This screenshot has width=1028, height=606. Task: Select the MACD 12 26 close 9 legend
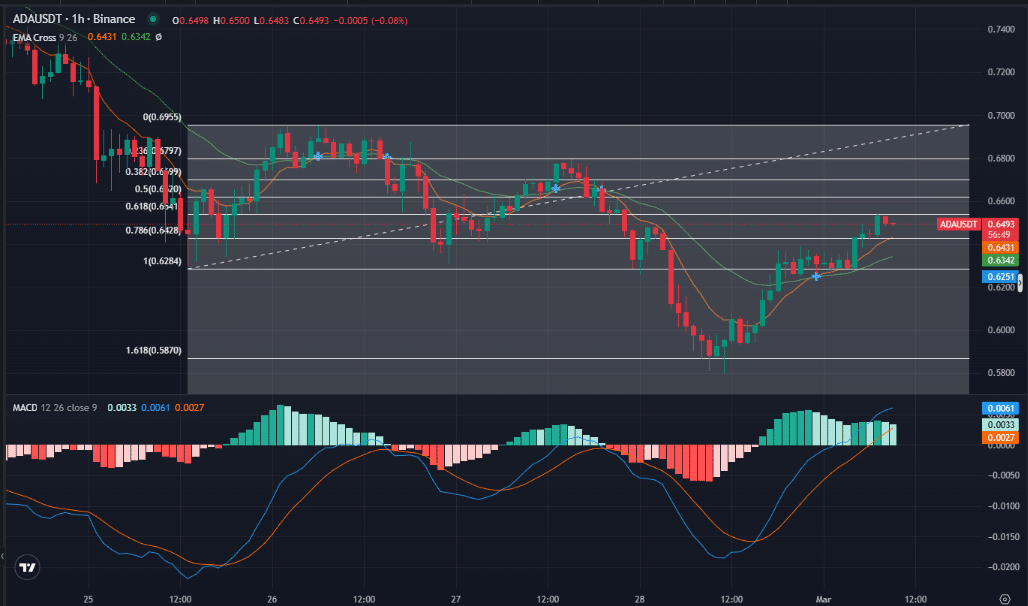point(54,408)
